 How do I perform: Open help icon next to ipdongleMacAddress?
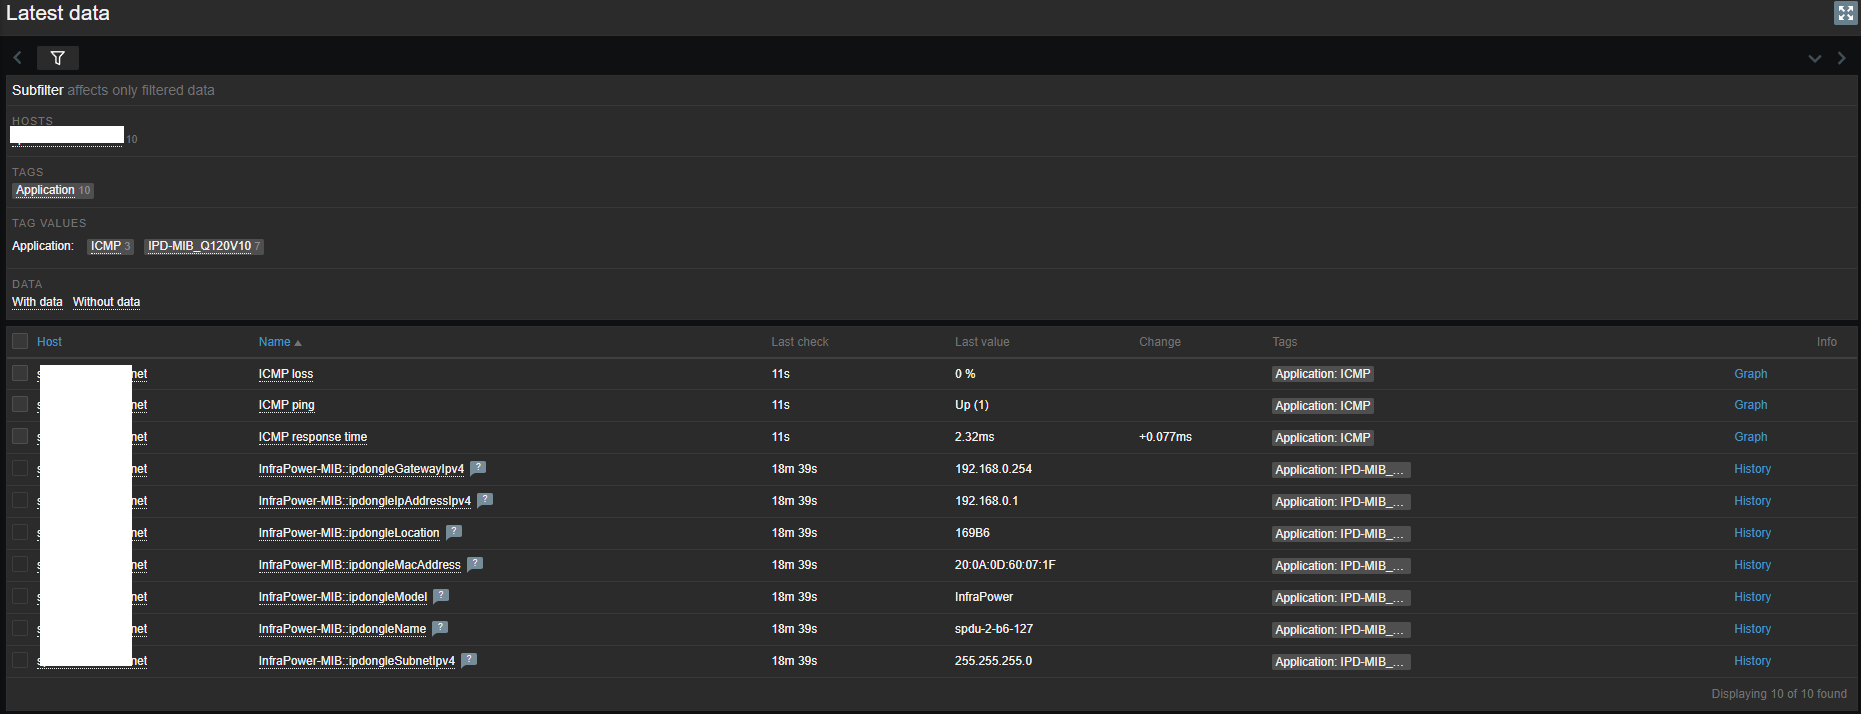tap(475, 564)
